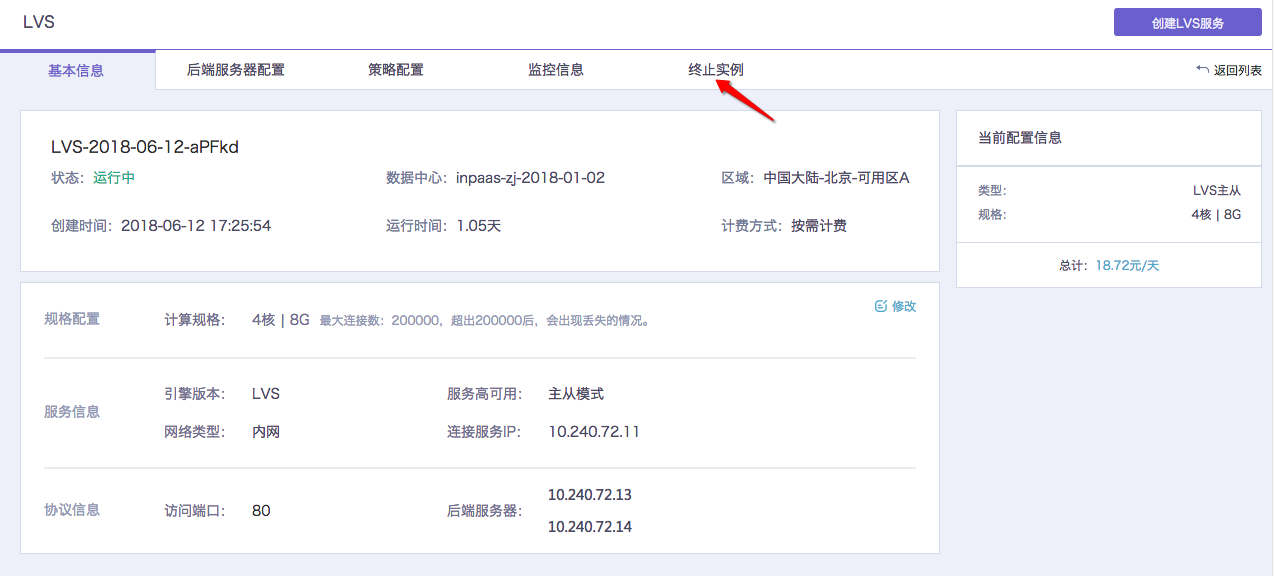This screenshot has width=1274, height=576.
Task: Click backend server IP 10.240.72.13
Action: [x=590, y=495]
